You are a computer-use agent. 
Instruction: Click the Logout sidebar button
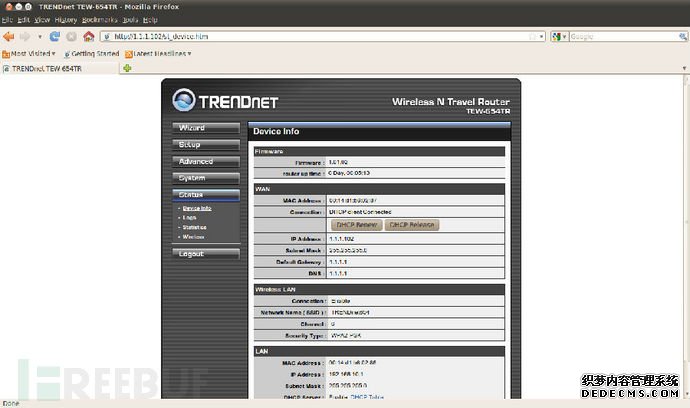click(206, 254)
